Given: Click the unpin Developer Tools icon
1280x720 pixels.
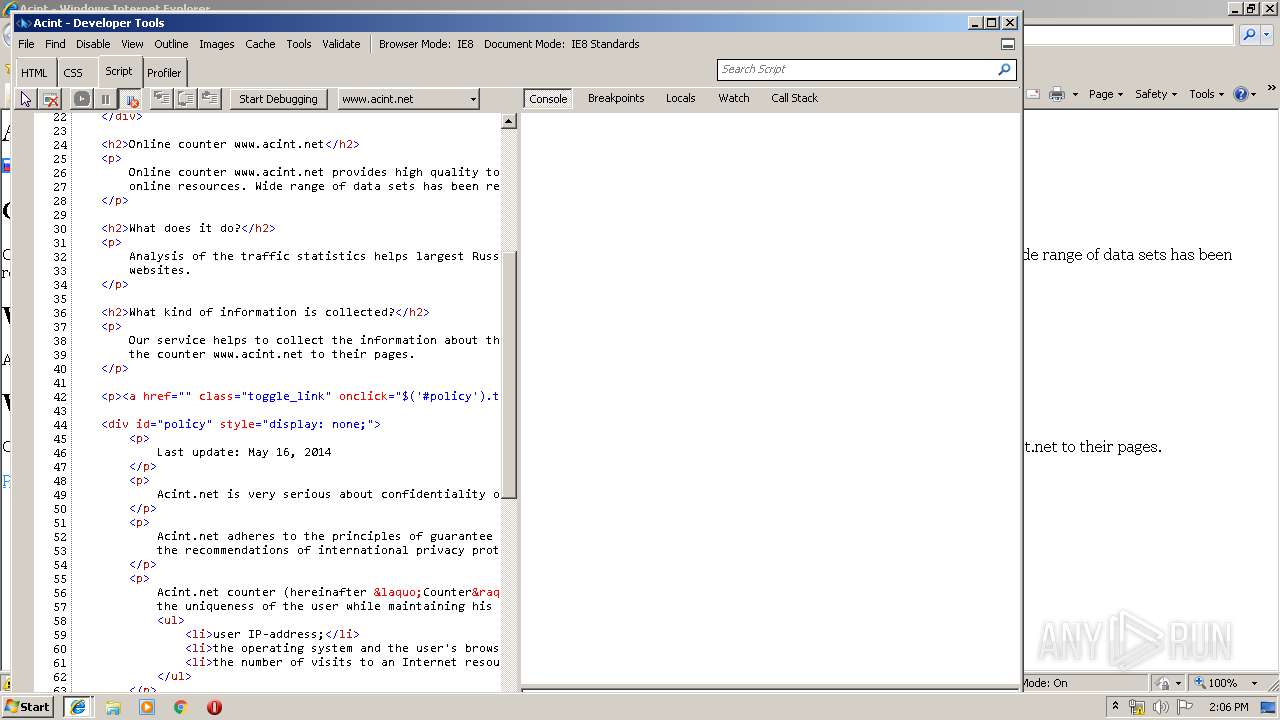Looking at the screenshot, I should pos(1008,44).
